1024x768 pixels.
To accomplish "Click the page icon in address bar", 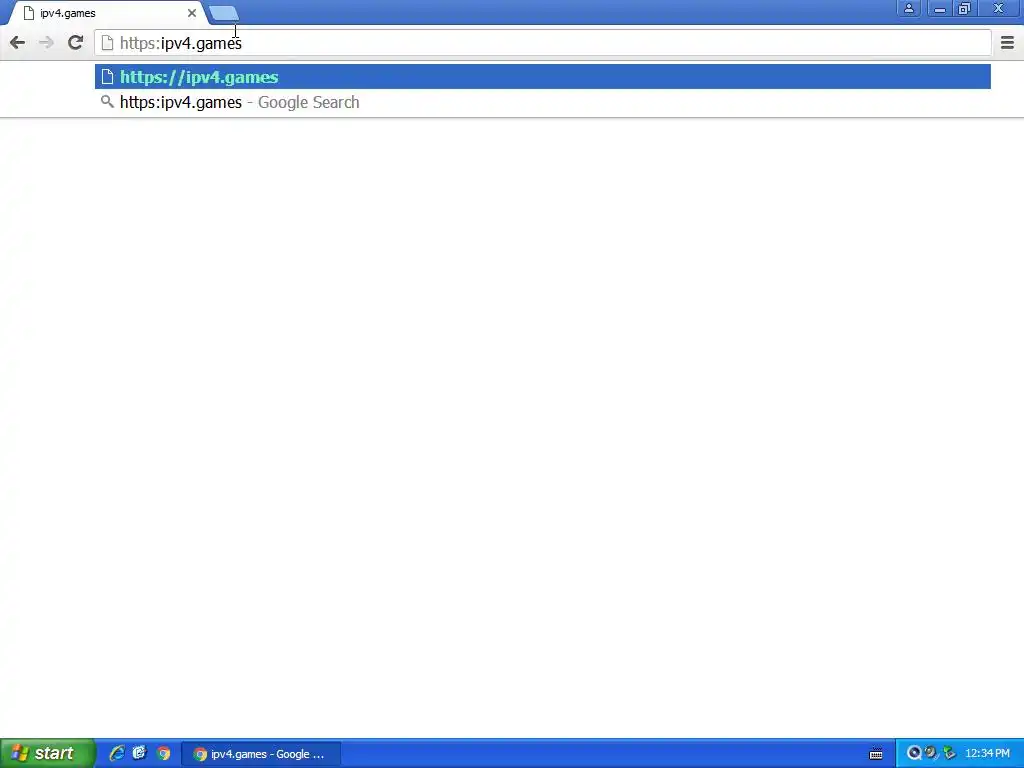I will coord(107,43).
